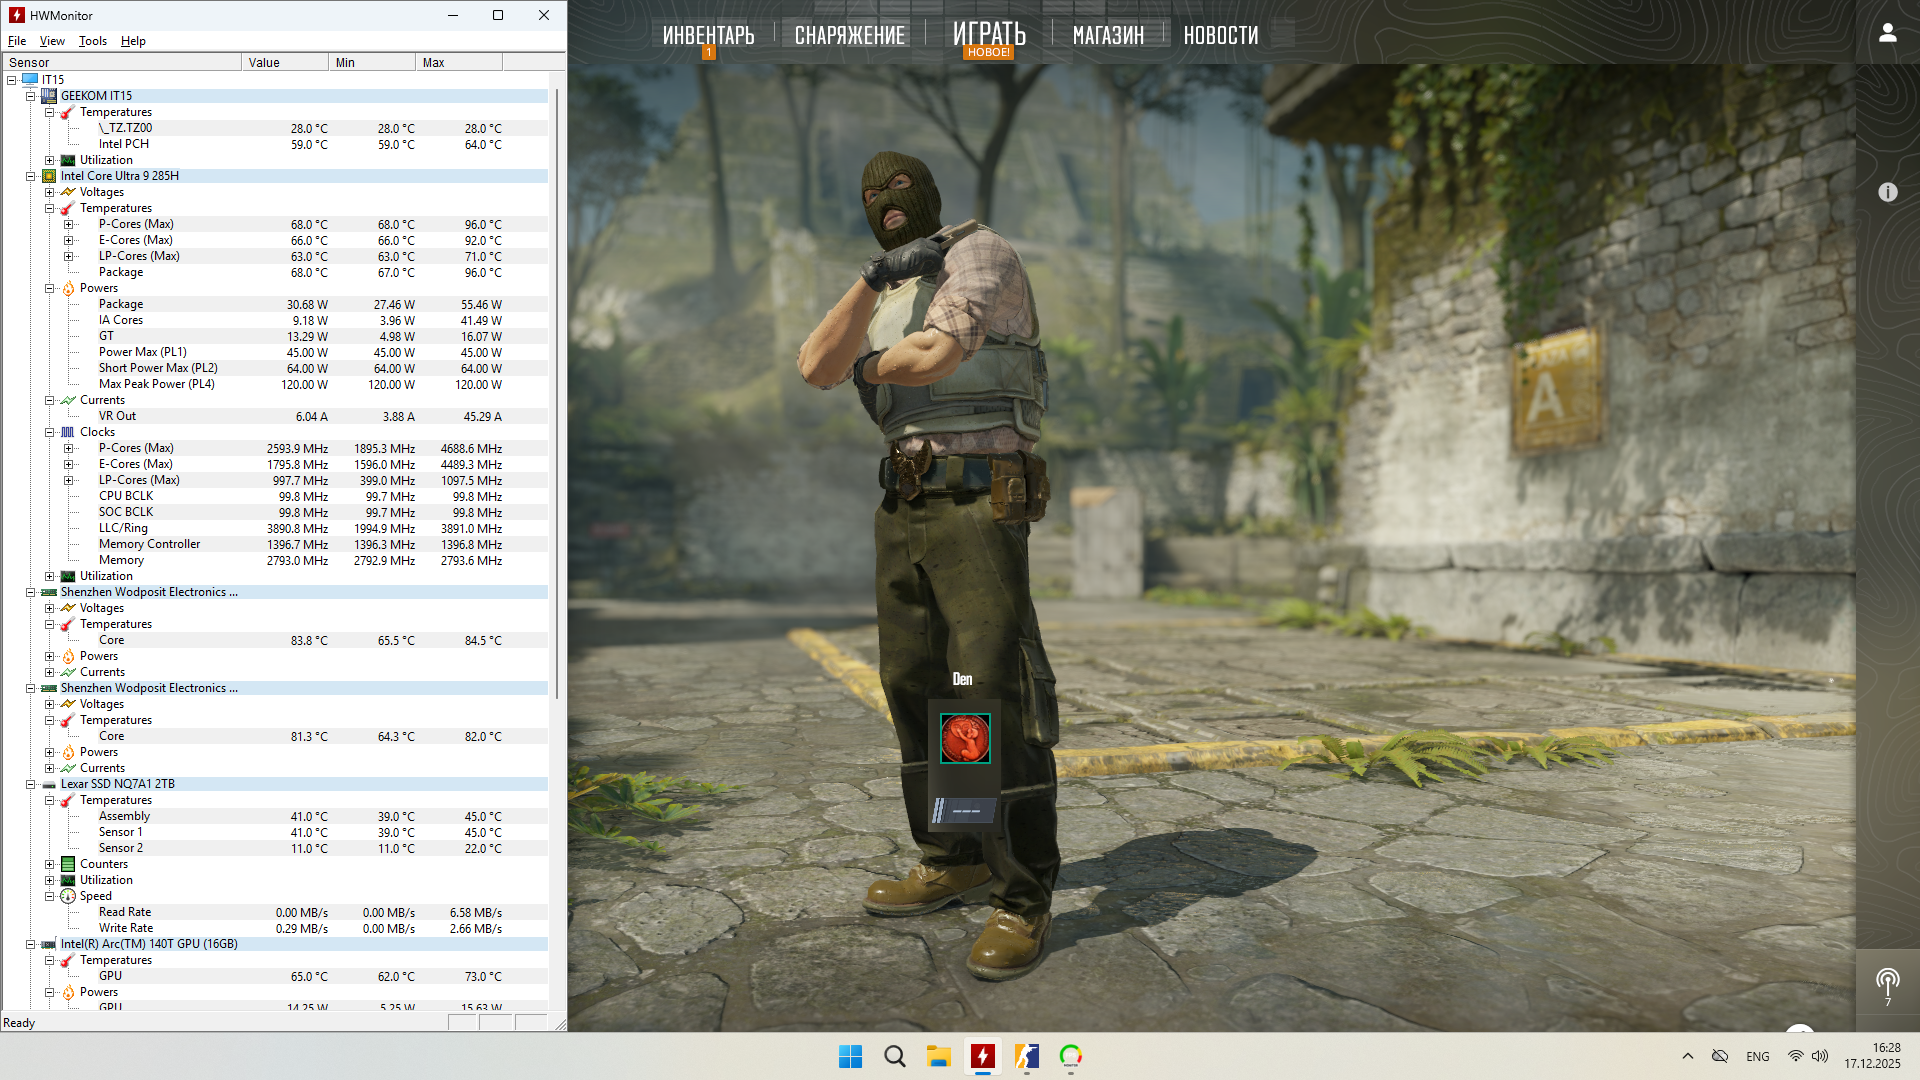
Task: Click the broadcast antenna icon
Action: [1887, 981]
